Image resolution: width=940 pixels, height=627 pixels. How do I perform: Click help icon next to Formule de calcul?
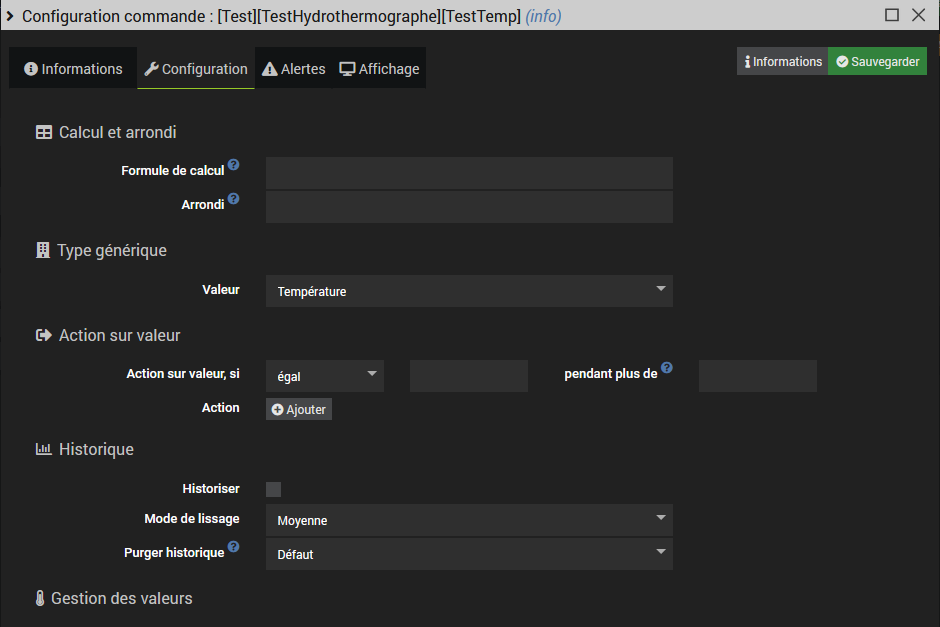(233, 165)
